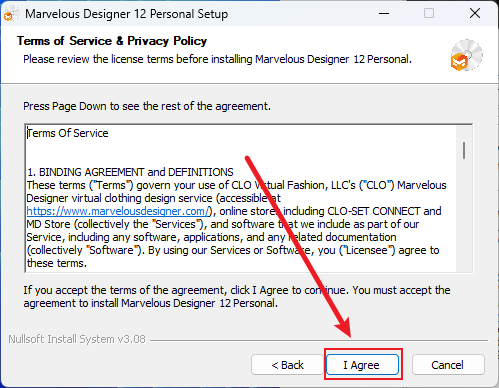Click I Agree to accept the terms
The width and height of the screenshot is (499, 388).
(362, 365)
